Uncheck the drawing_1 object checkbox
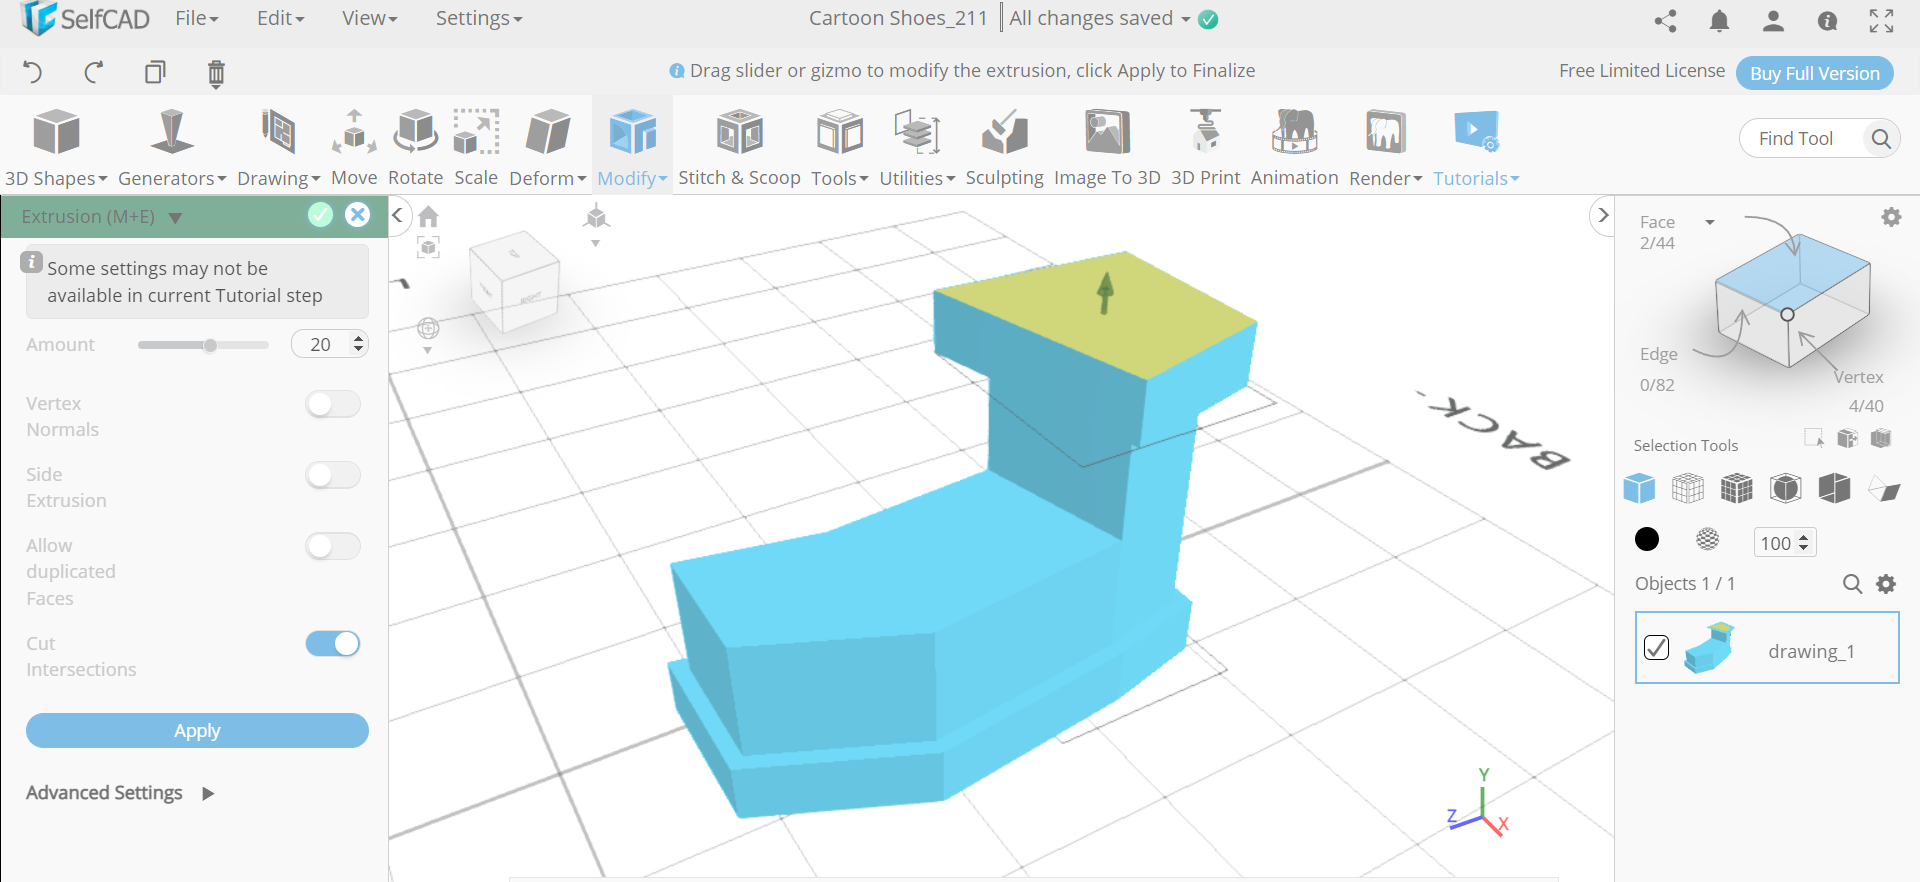The image size is (1920, 882). click(1656, 648)
